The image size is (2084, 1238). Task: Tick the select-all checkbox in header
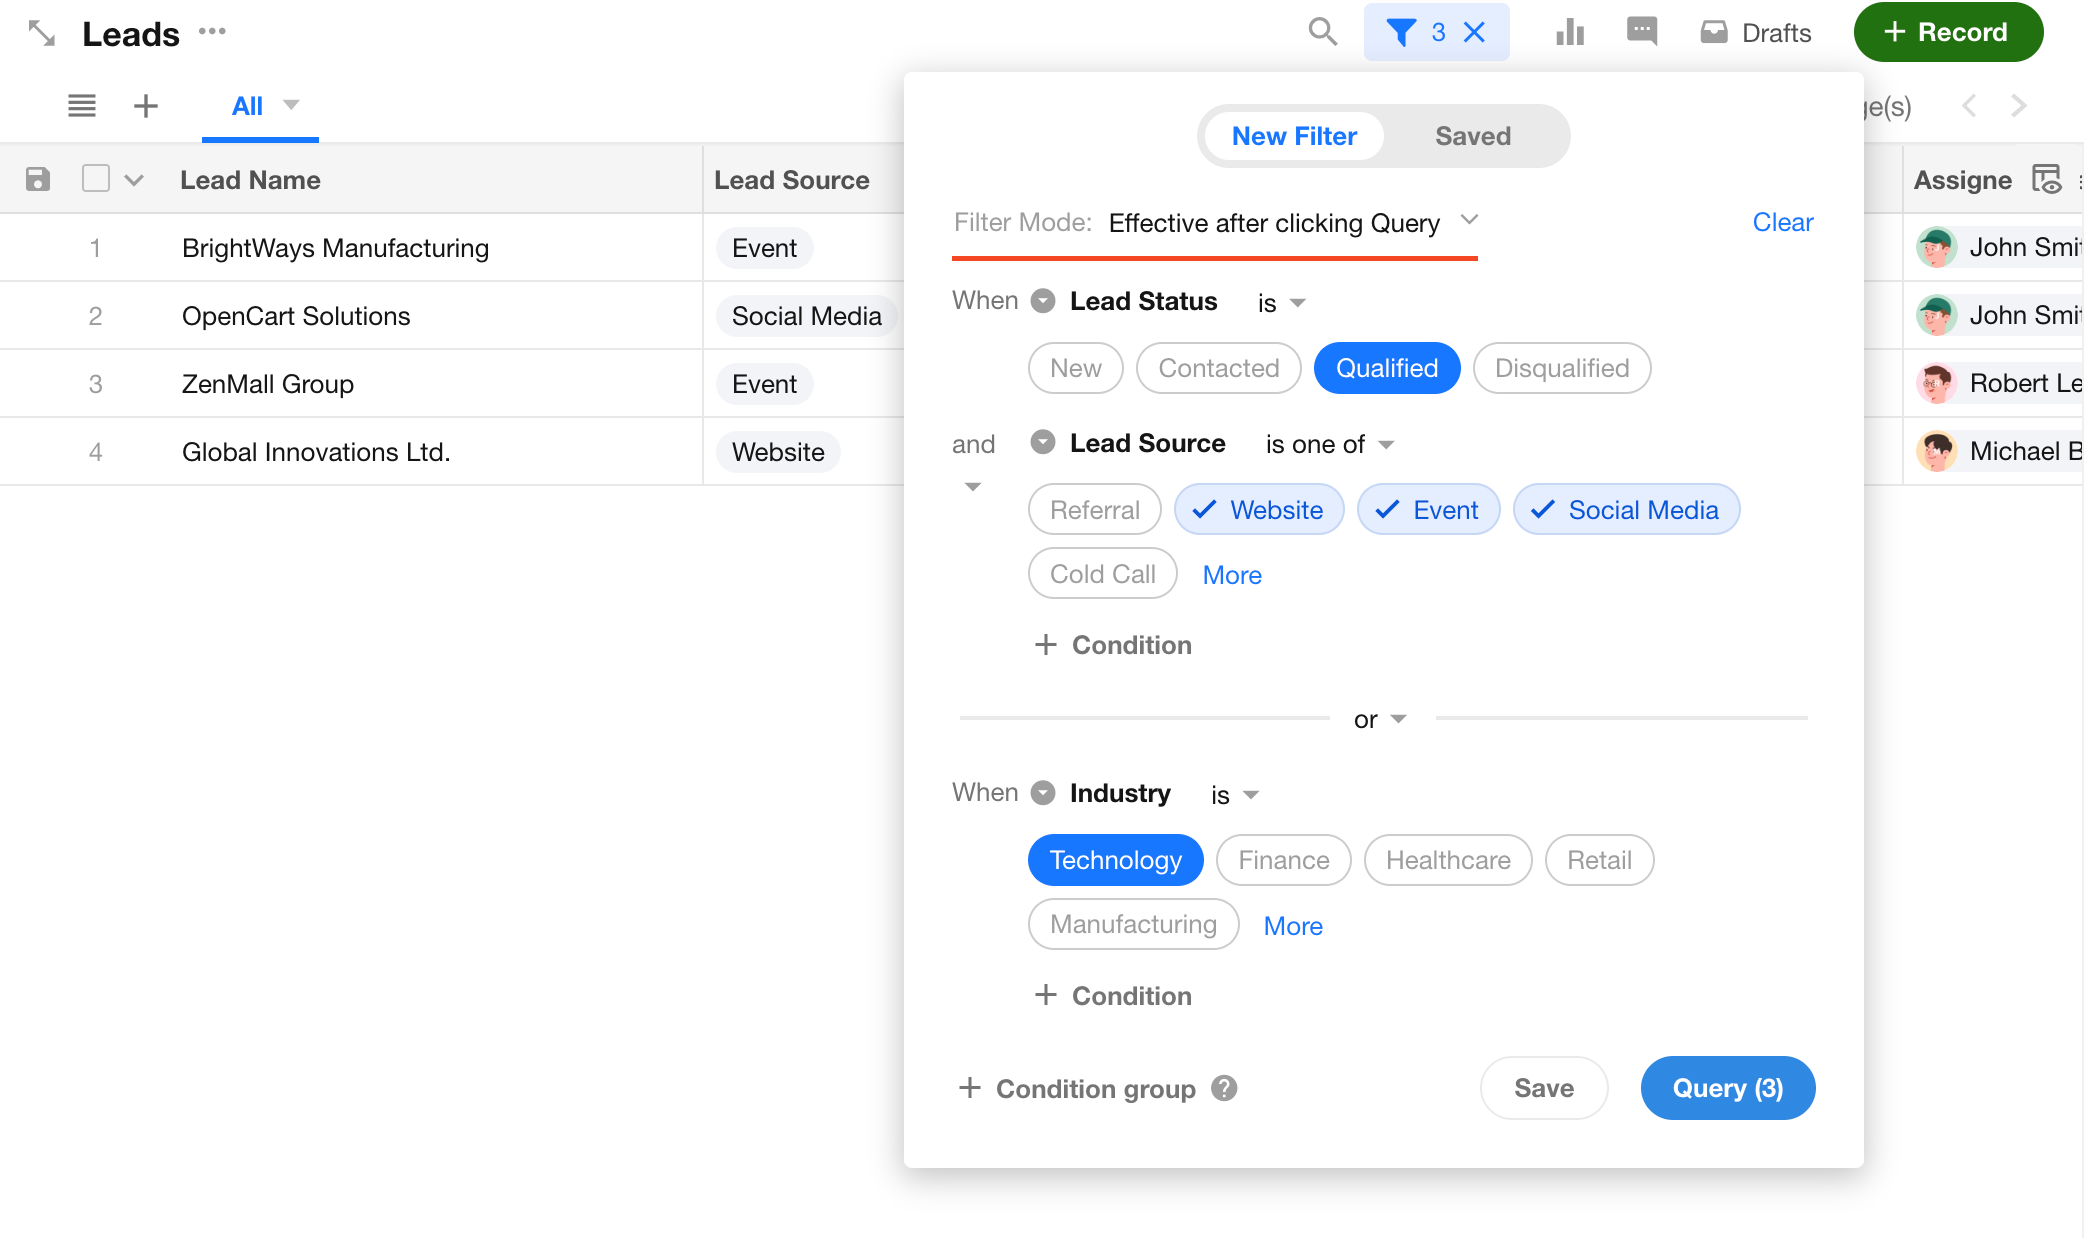click(x=96, y=179)
